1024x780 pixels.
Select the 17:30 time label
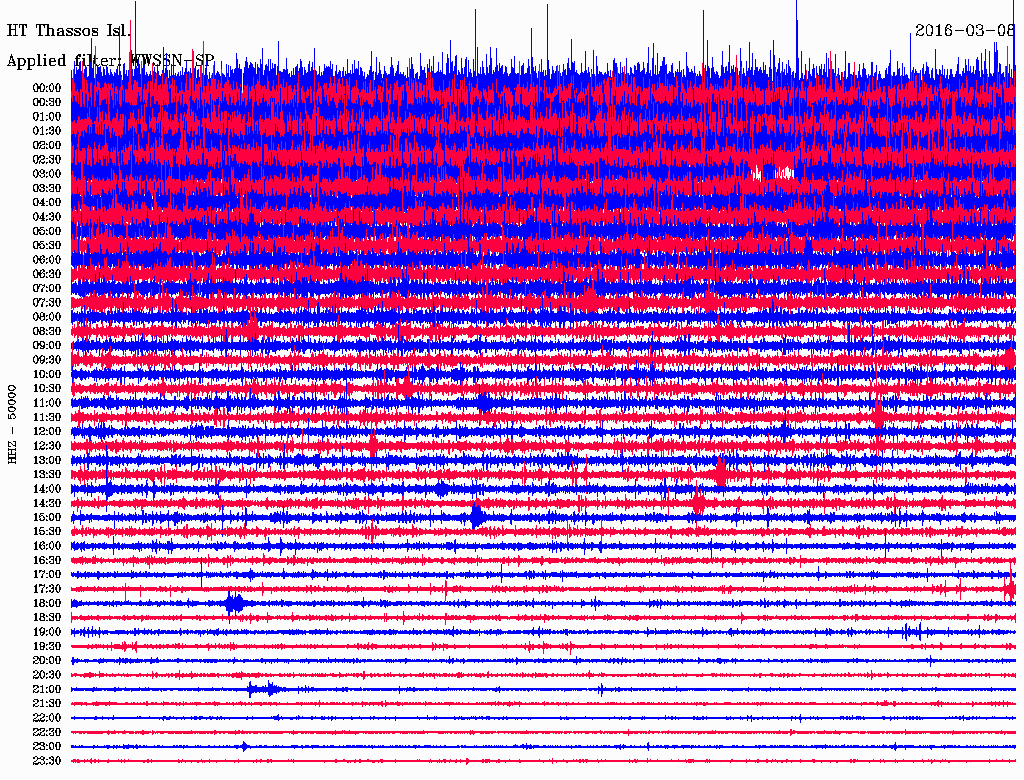[47, 589]
